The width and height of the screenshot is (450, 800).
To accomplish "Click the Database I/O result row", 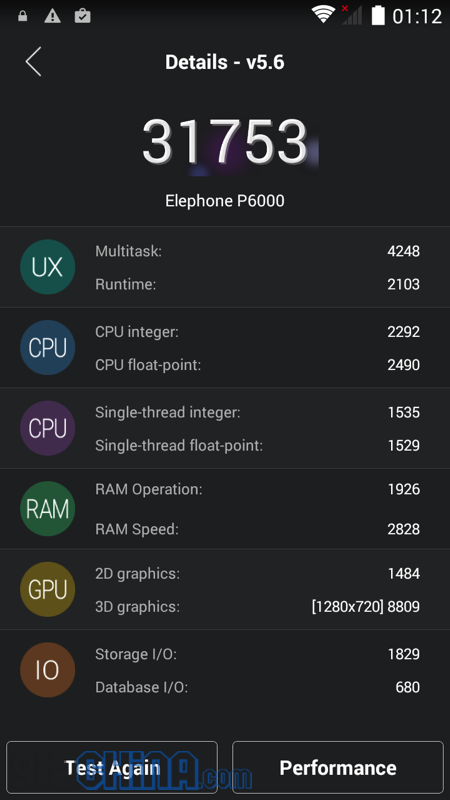I will point(257,687).
